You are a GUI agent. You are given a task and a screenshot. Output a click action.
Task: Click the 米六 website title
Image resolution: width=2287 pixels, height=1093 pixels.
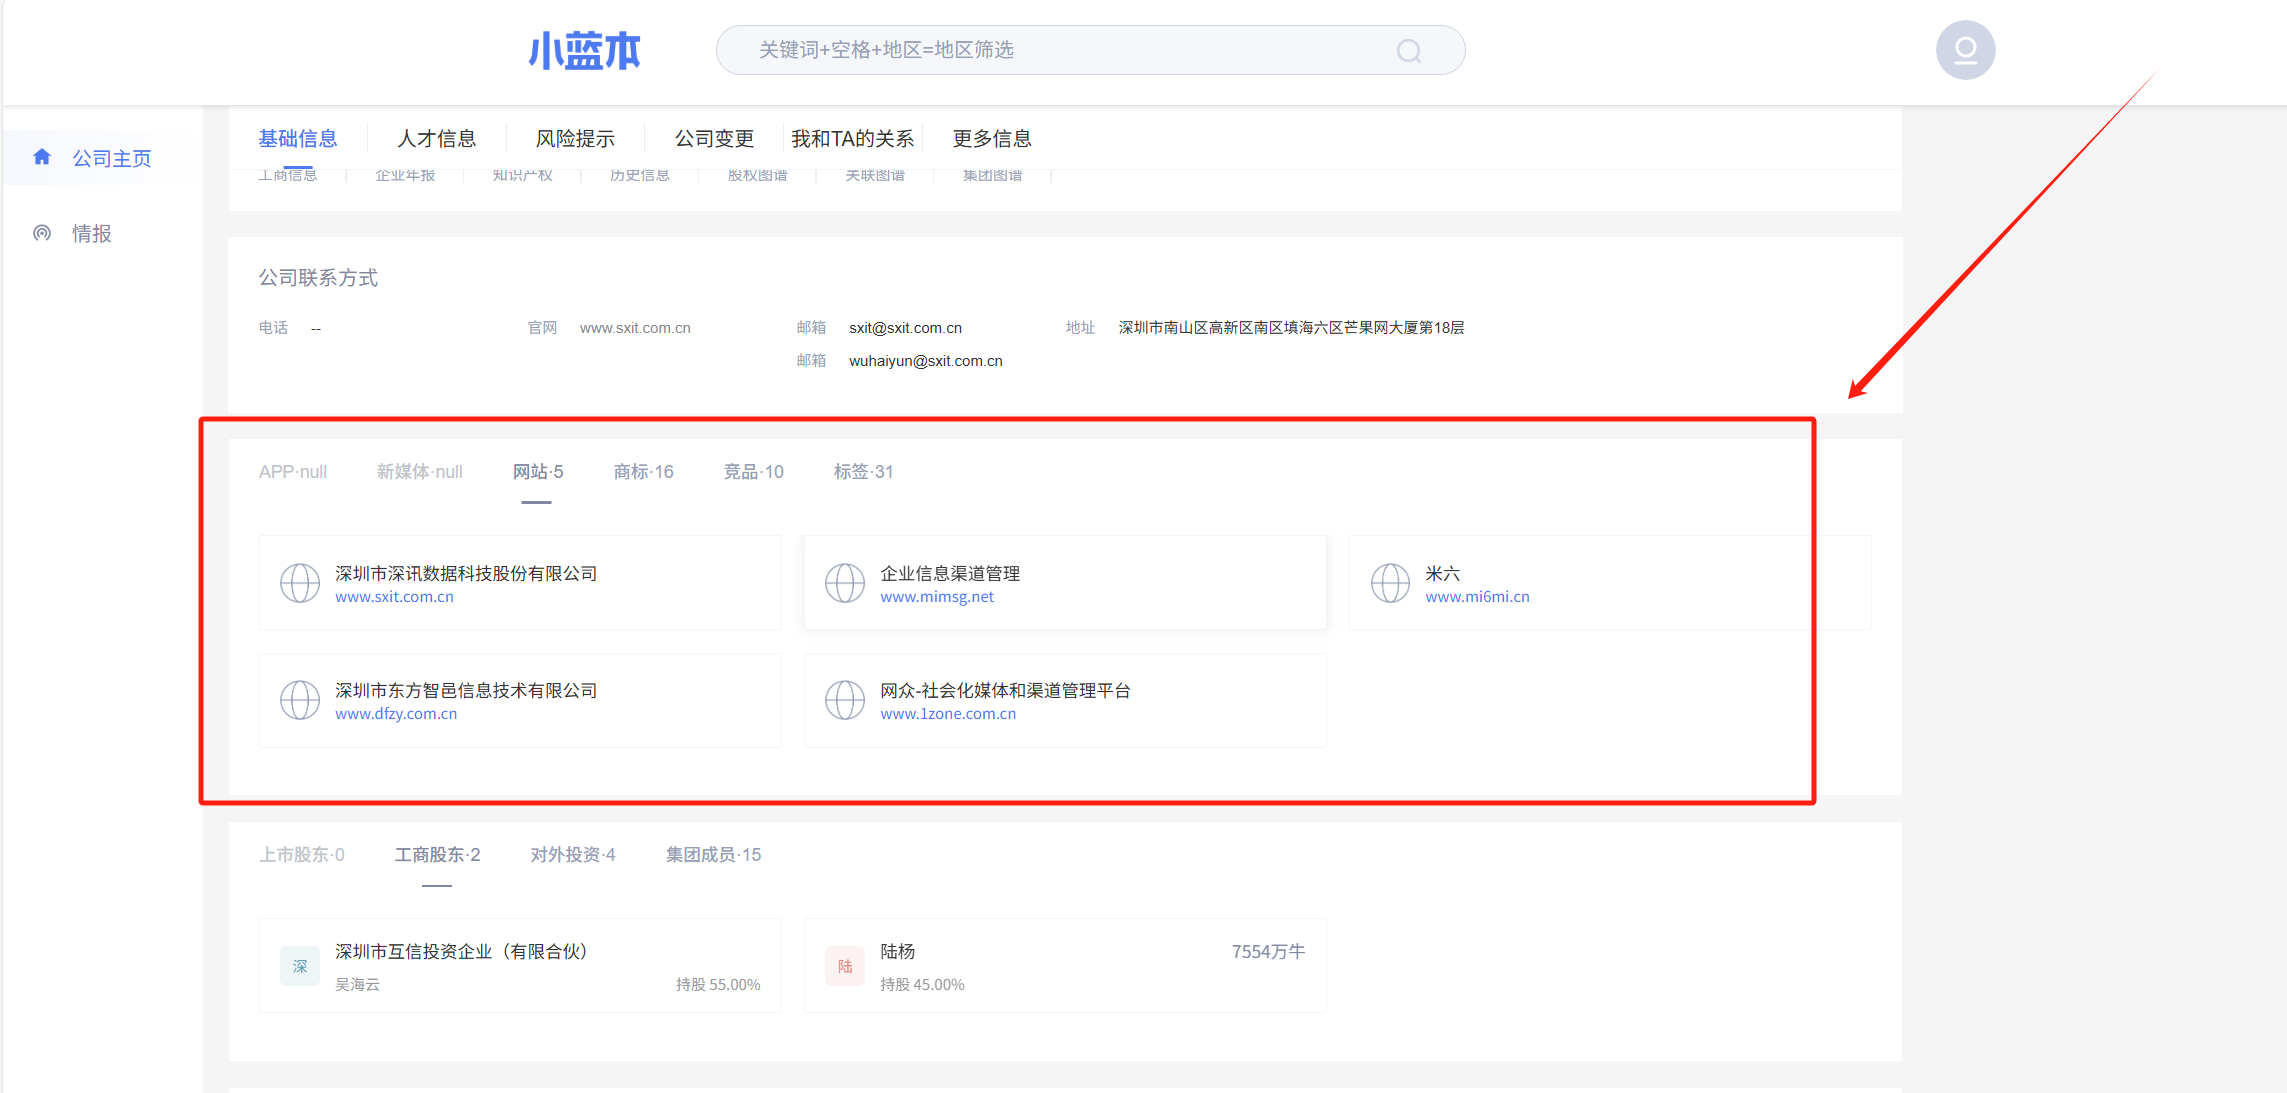1443,573
